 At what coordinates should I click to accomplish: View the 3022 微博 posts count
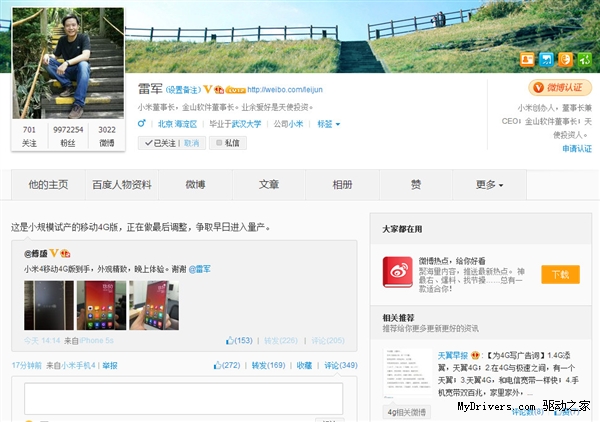pos(107,136)
